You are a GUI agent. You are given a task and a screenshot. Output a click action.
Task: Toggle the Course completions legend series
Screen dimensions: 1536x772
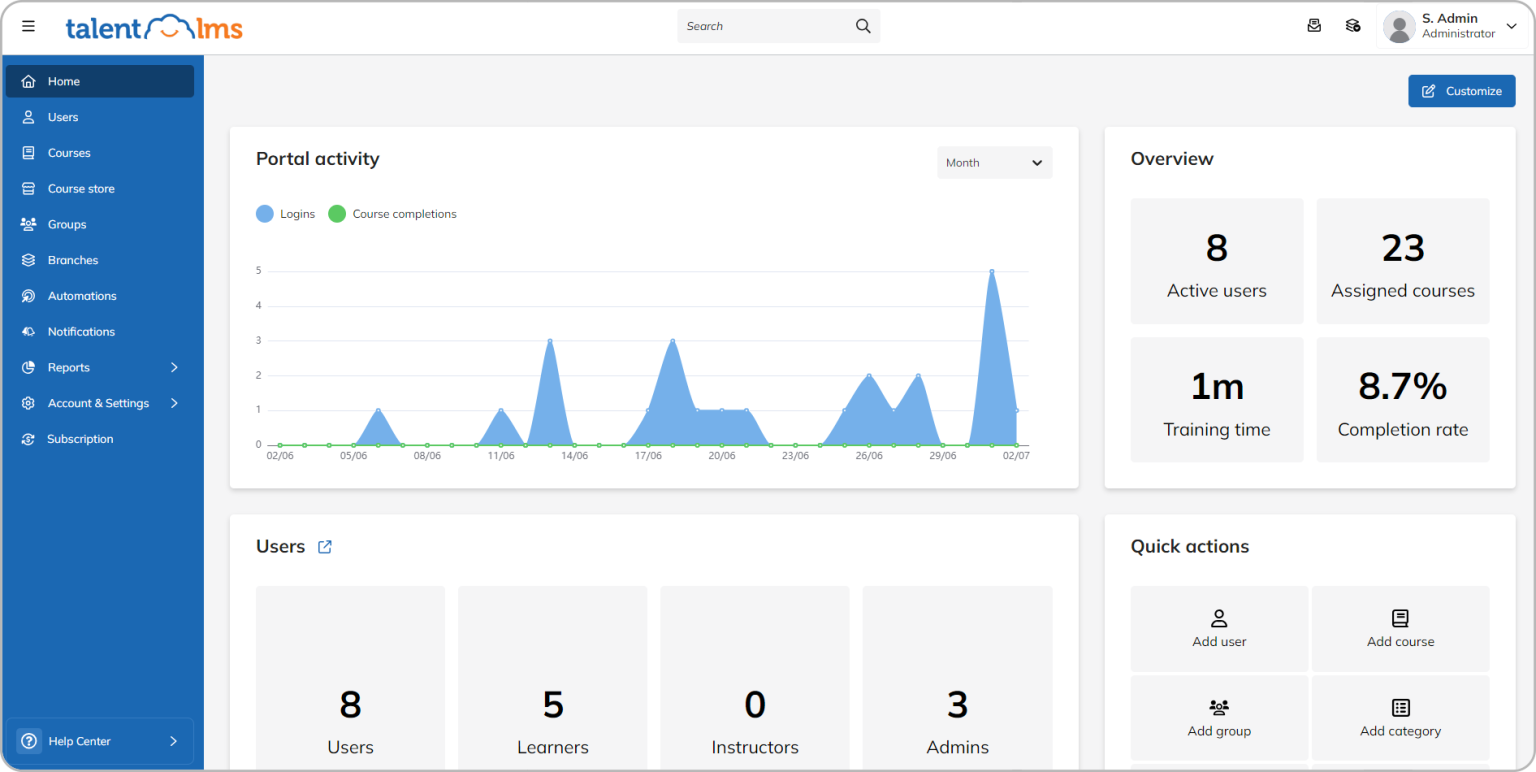coord(393,214)
